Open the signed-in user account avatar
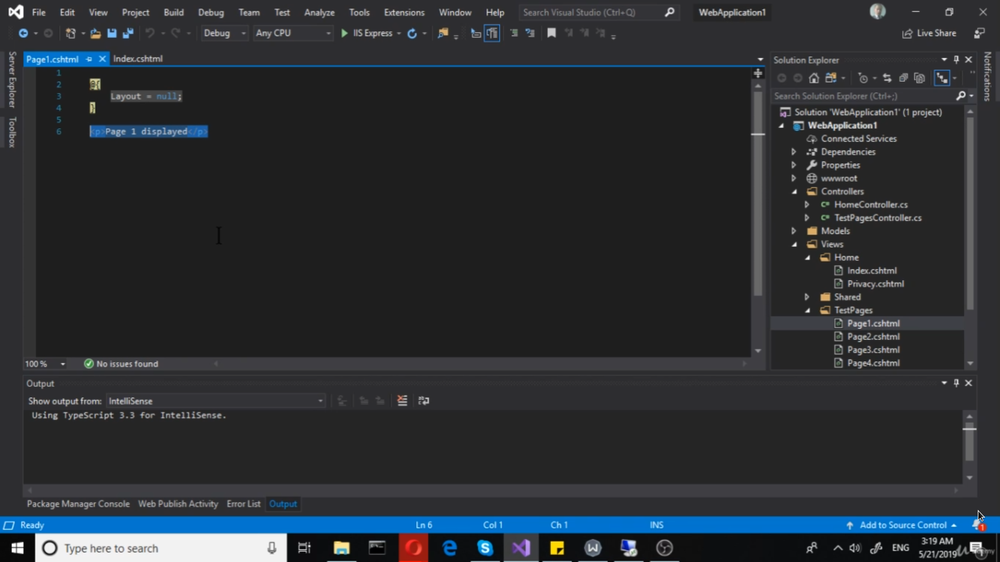This screenshot has height=562, width=1000. click(x=878, y=11)
